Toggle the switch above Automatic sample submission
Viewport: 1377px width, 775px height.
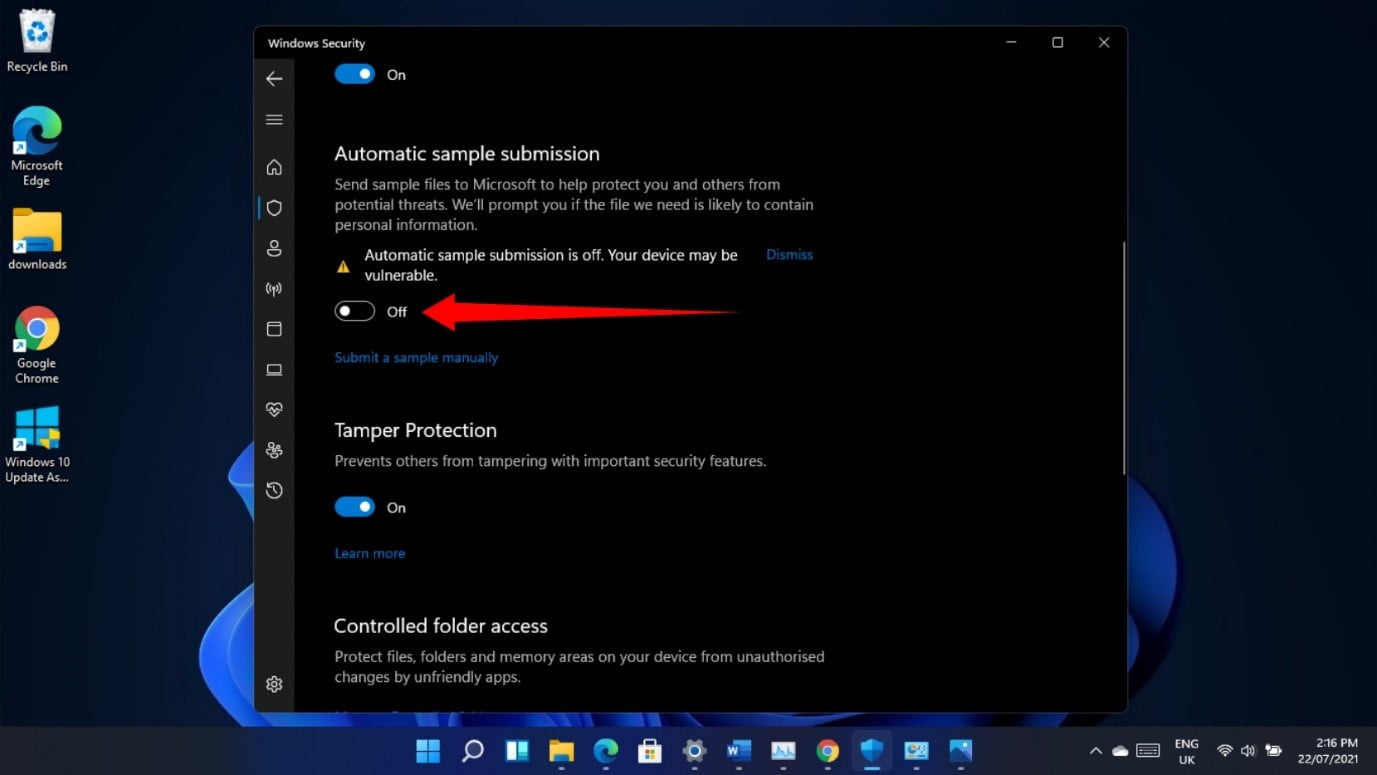tap(354, 74)
